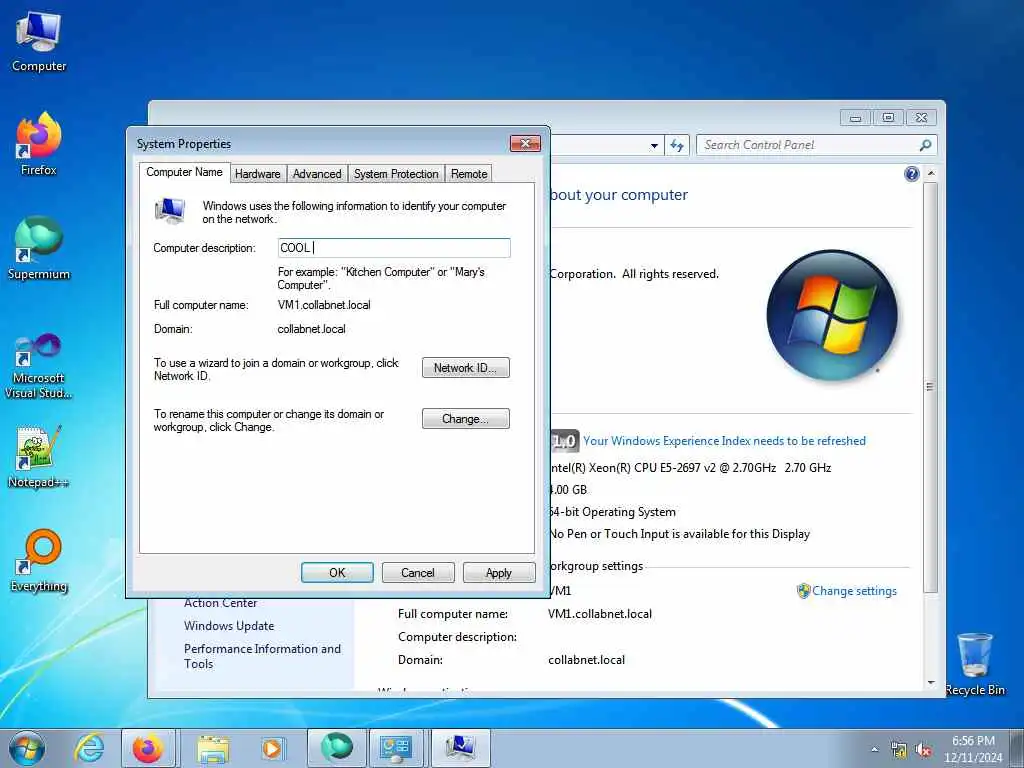Switch to the Hardware tab

coord(257,174)
